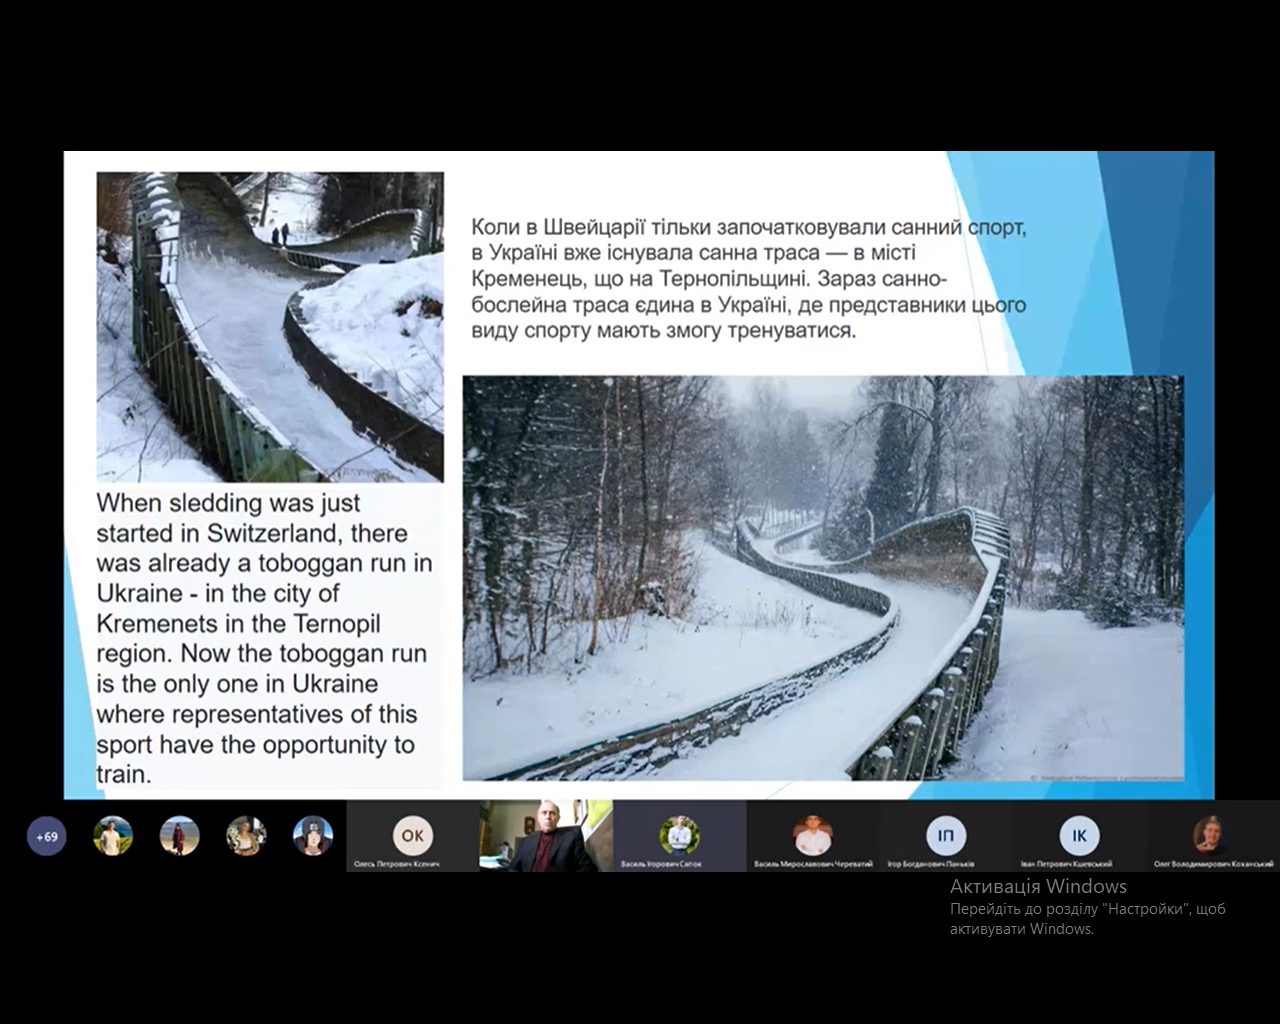This screenshot has height=1024, width=1280.
Task: Click the Іван Петрович Кшевський name label
Action: (x=1063, y=864)
